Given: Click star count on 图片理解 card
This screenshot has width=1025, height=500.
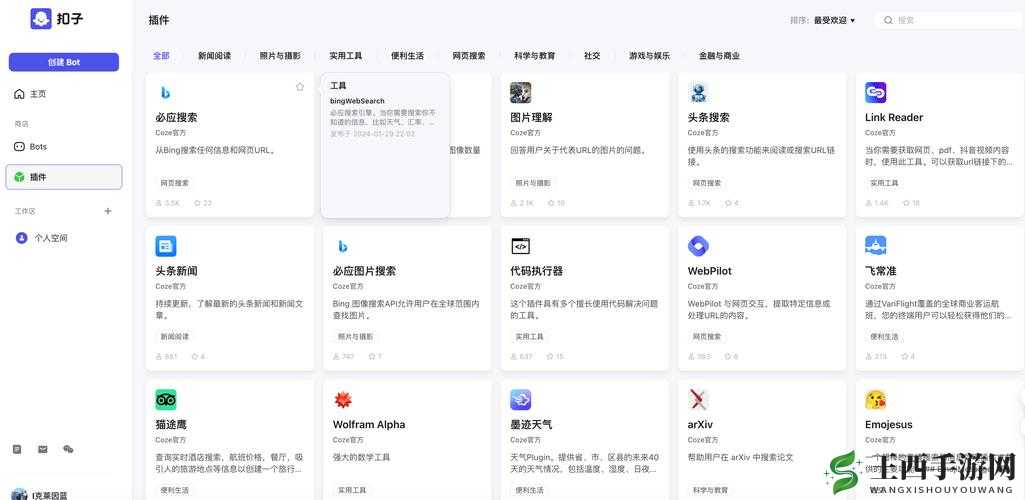Looking at the screenshot, I should (556, 203).
